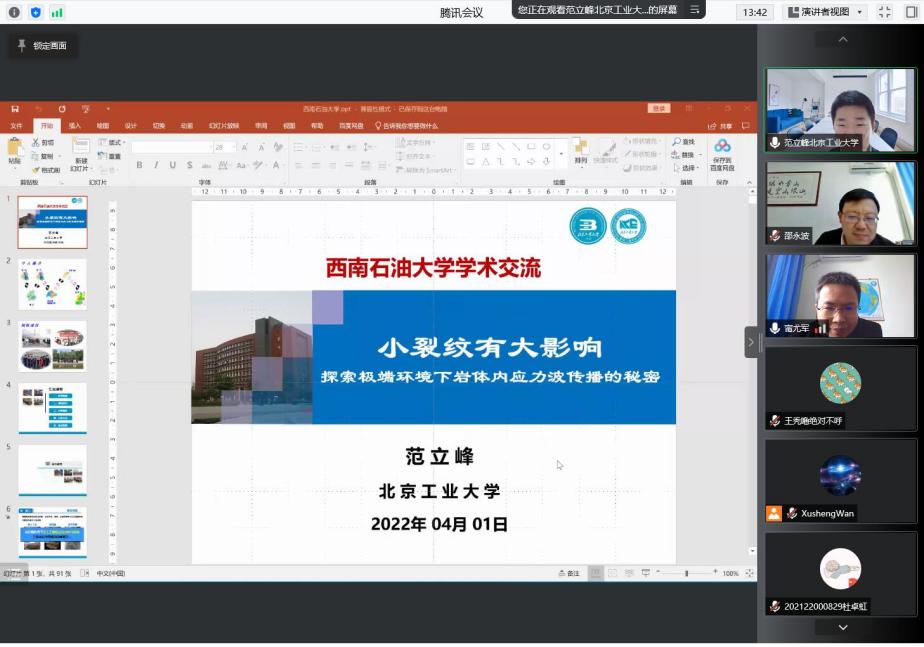
Task: Click the zoom slider handle in status bar
Action: pos(687,573)
